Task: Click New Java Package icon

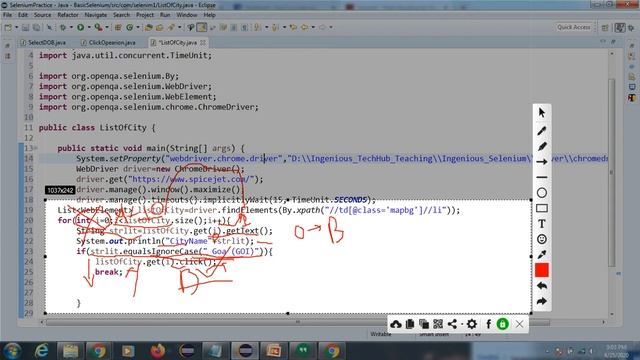Action: (x=118, y=27)
